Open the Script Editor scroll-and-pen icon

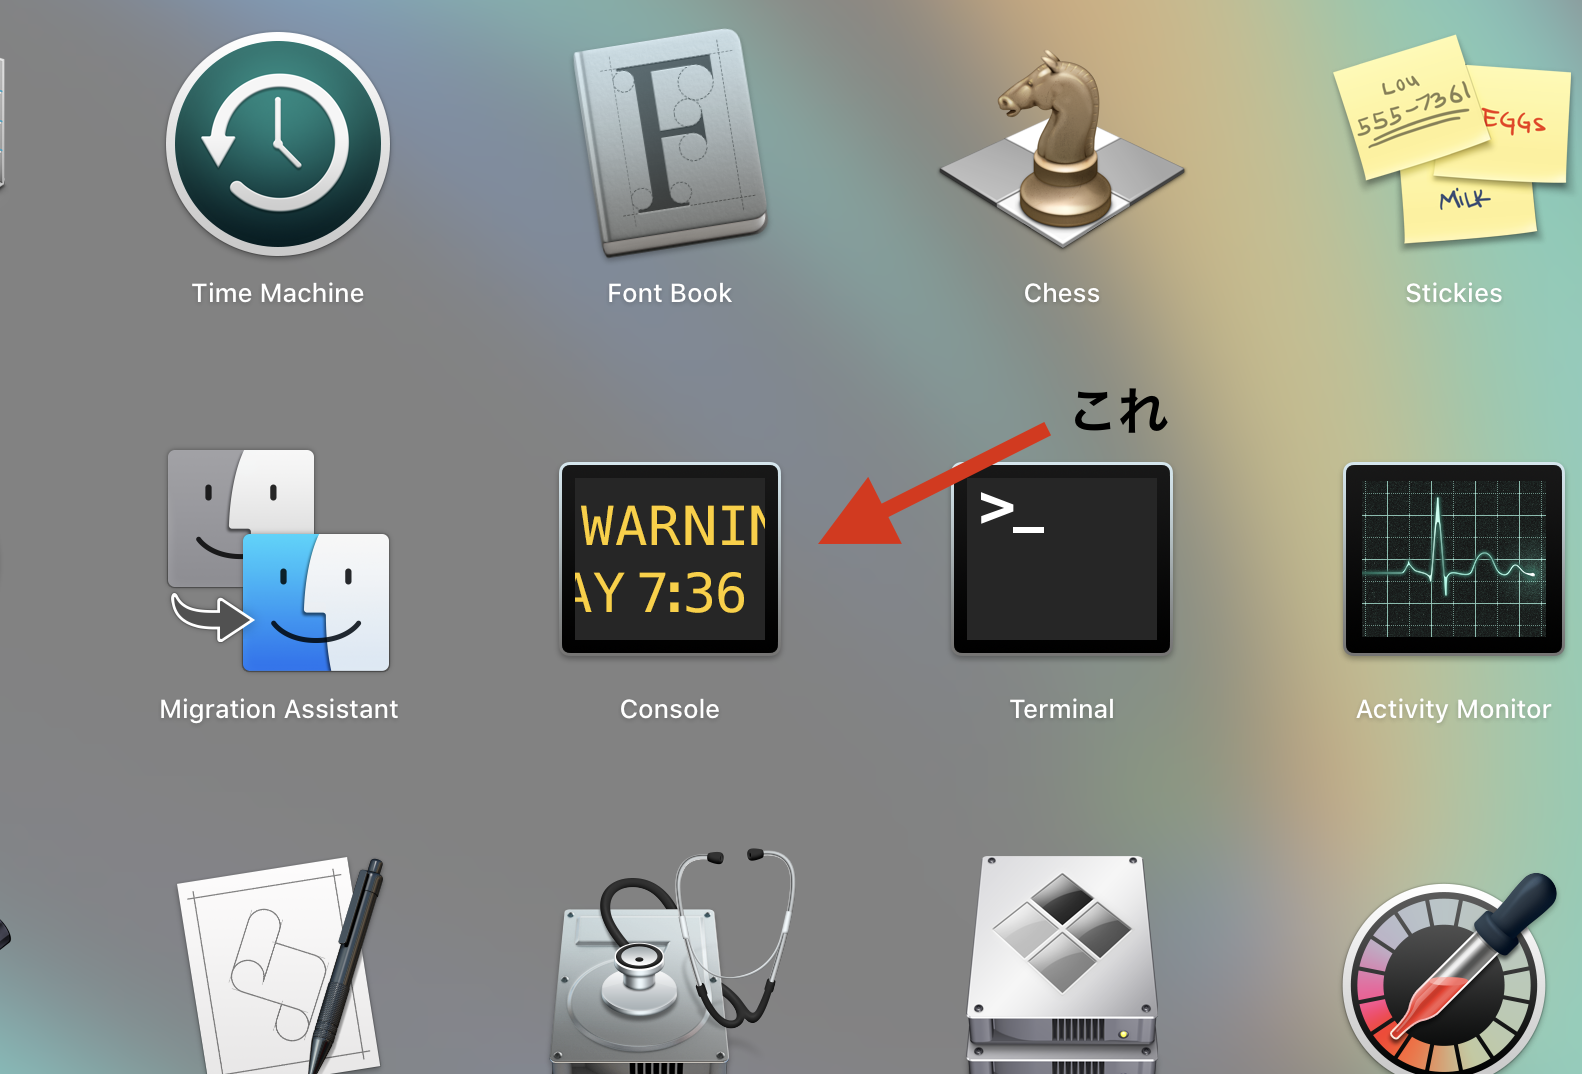[281, 965]
